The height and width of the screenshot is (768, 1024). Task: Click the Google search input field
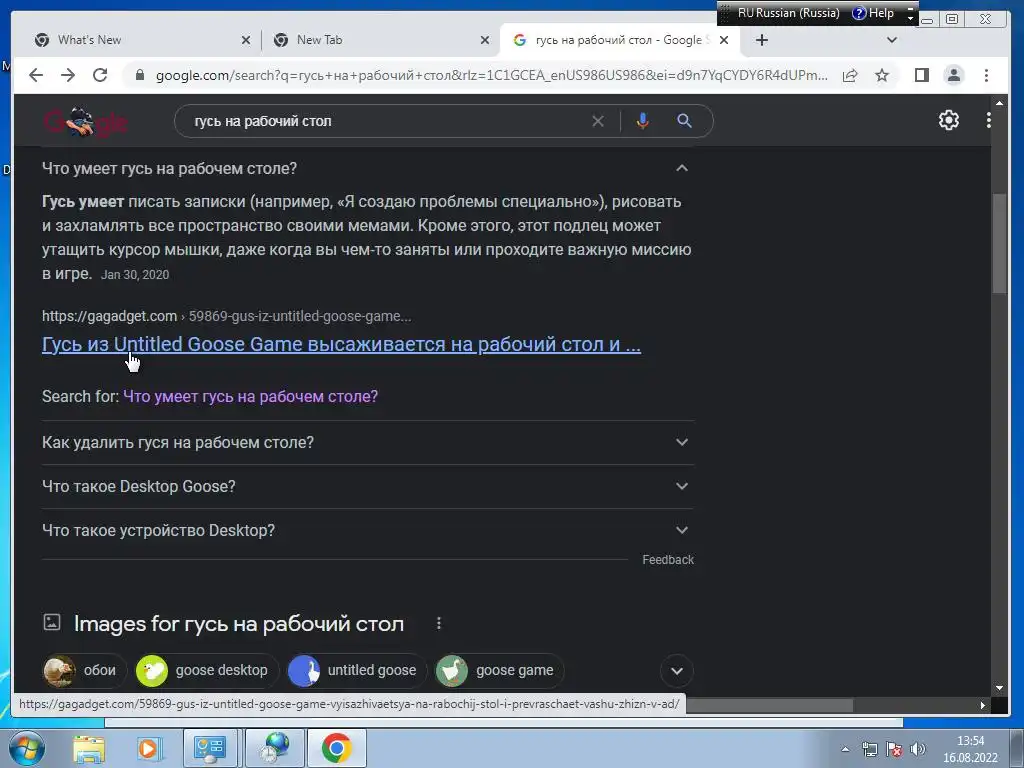(x=389, y=121)
